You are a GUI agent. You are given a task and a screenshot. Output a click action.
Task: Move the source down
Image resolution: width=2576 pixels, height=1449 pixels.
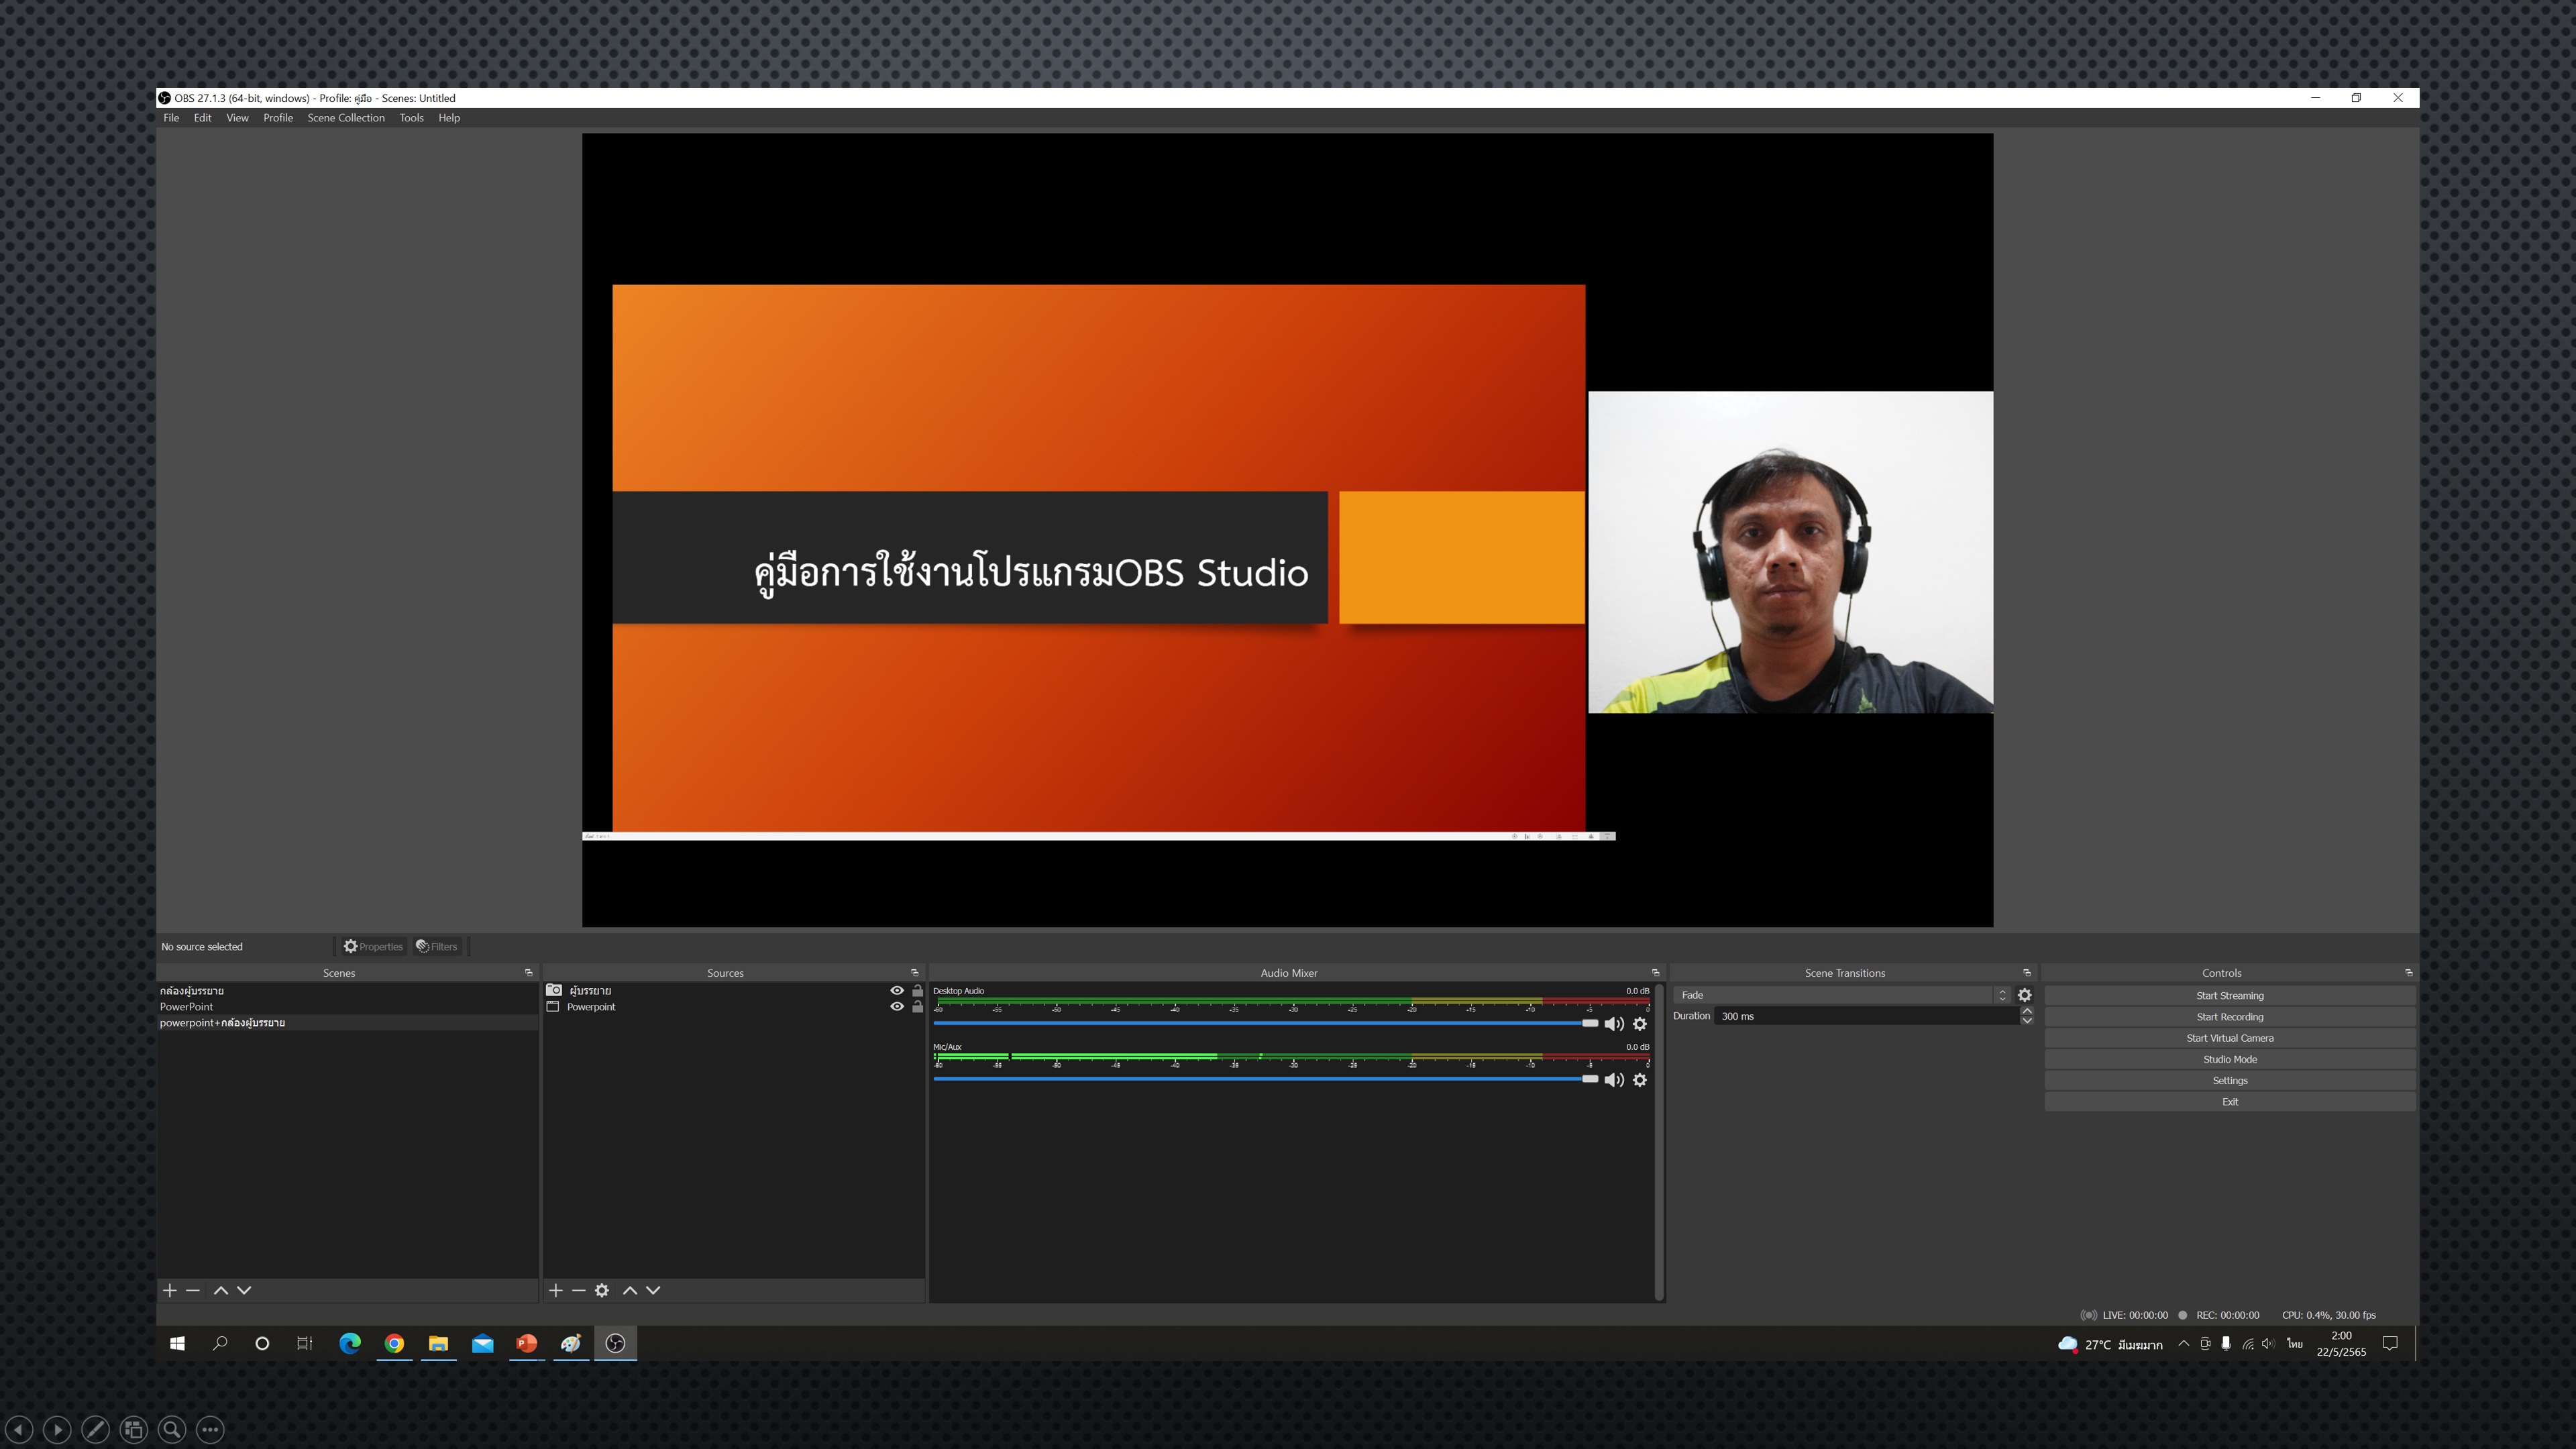click(653, 1291)
